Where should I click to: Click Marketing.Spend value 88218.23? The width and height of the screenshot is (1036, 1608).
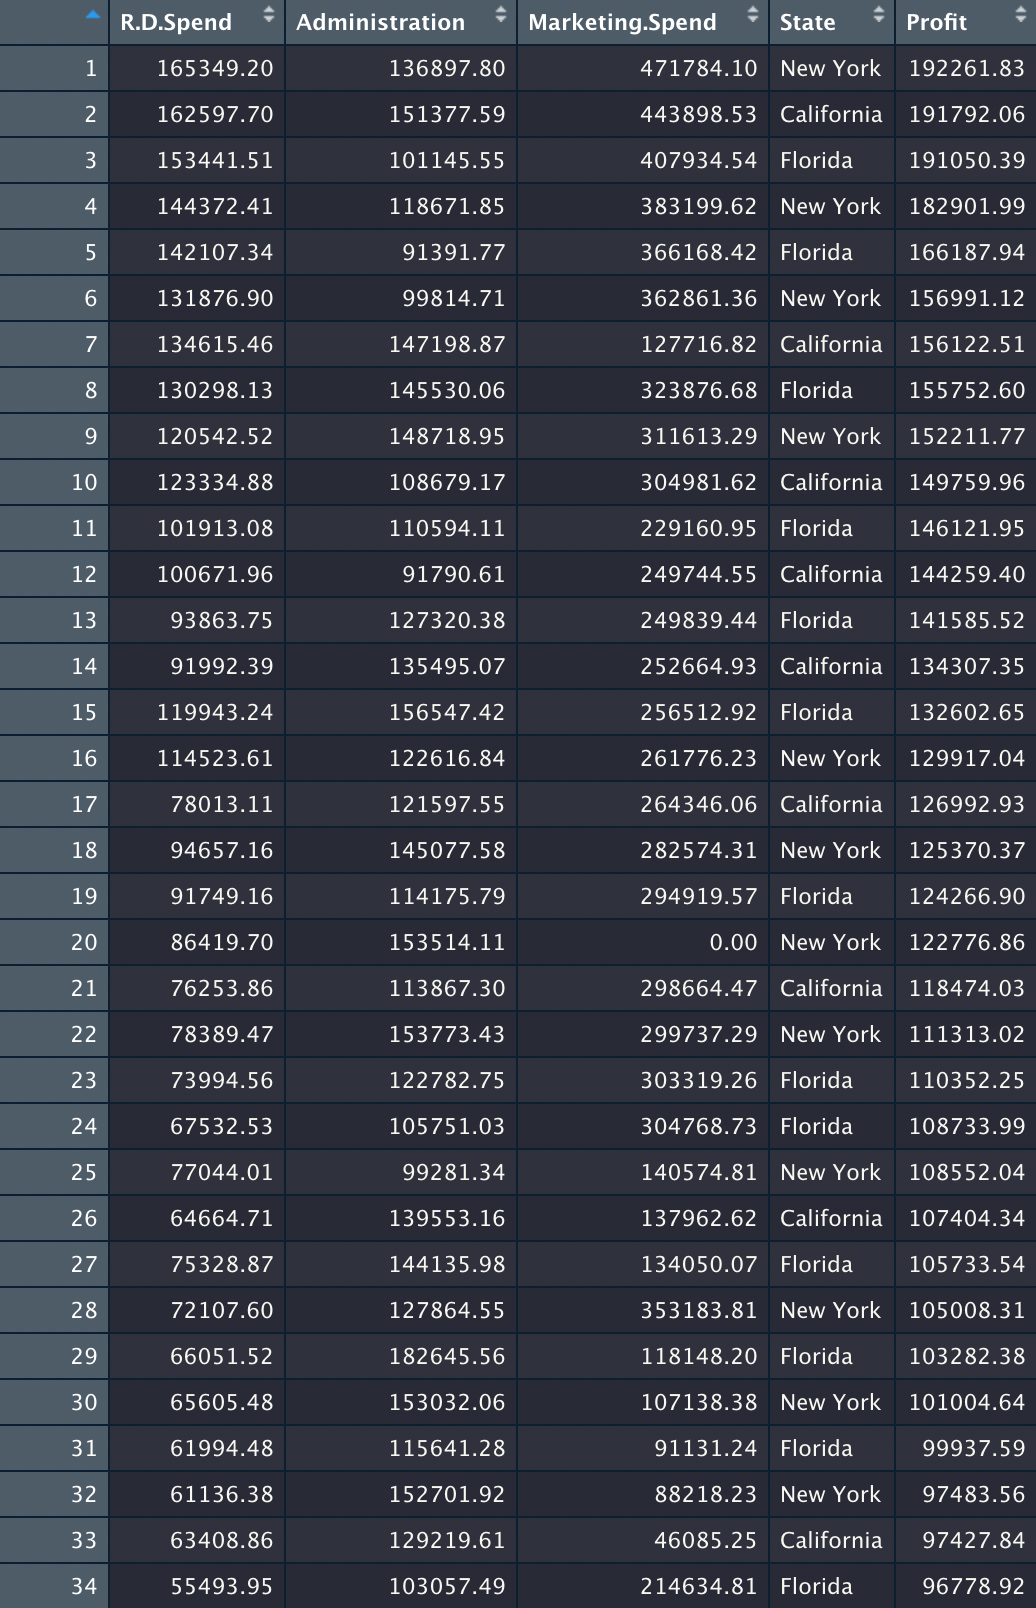coord(706,1494)
